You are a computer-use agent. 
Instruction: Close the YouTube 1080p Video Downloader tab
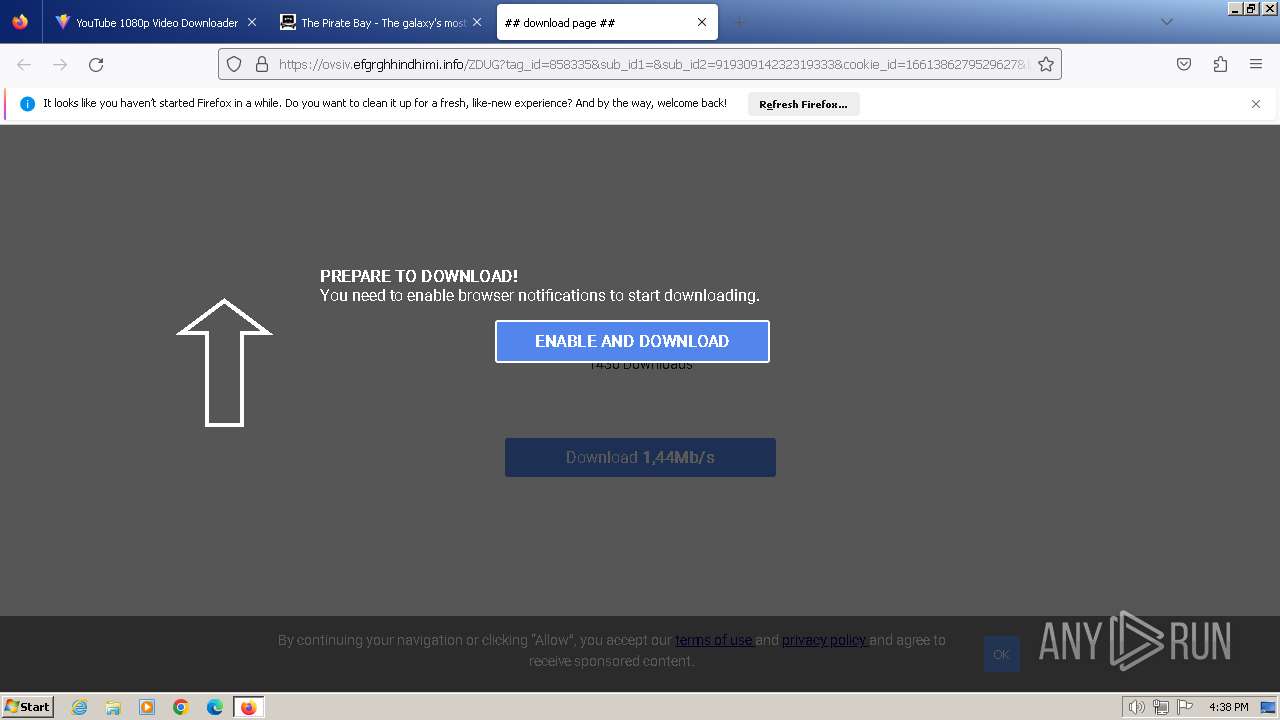(251, 22)
